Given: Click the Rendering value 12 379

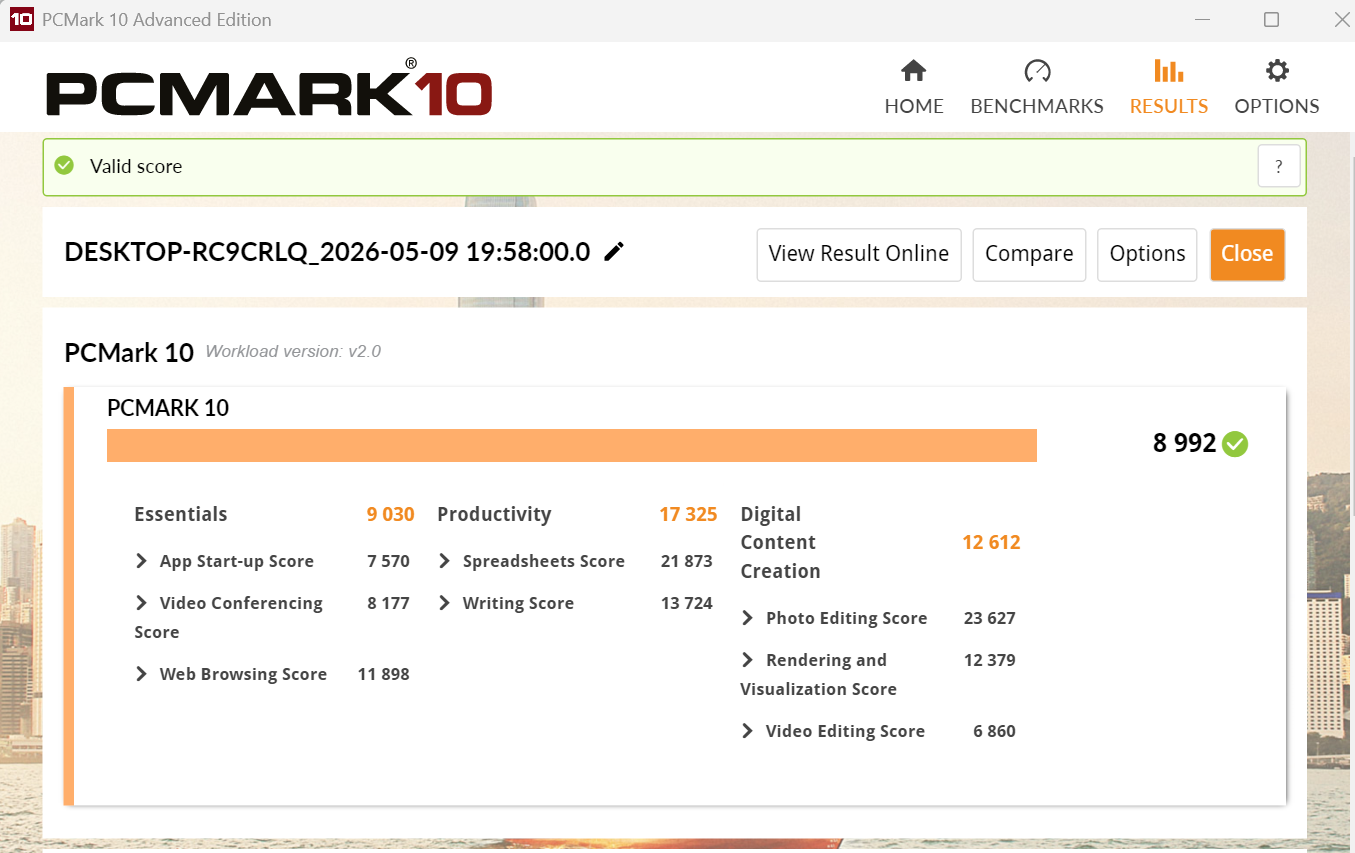Looking at the screenshot, I should [989, 660].
